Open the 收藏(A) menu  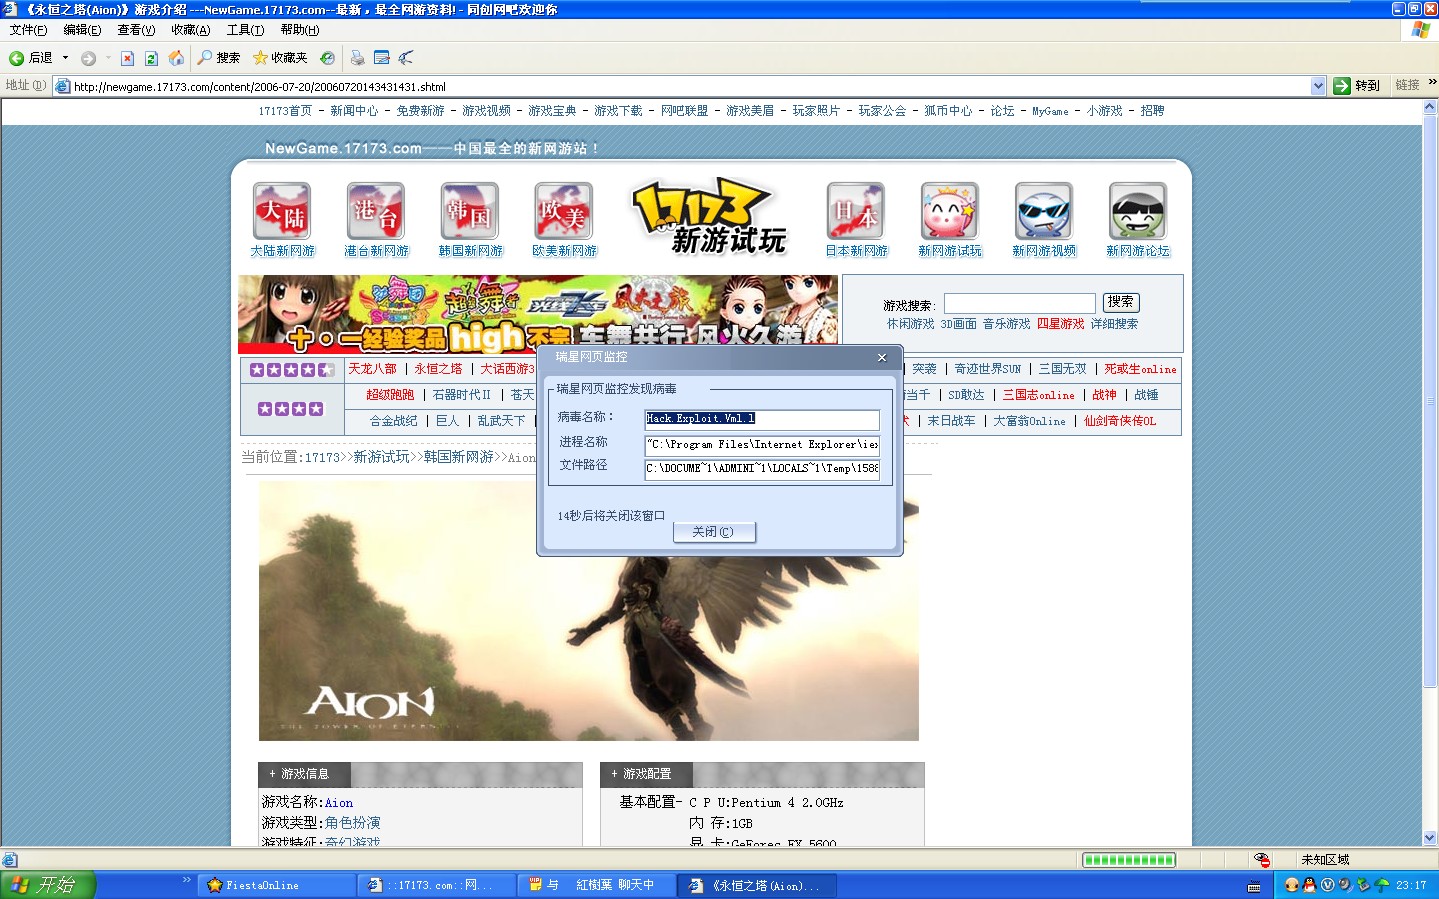click(190, 30)
